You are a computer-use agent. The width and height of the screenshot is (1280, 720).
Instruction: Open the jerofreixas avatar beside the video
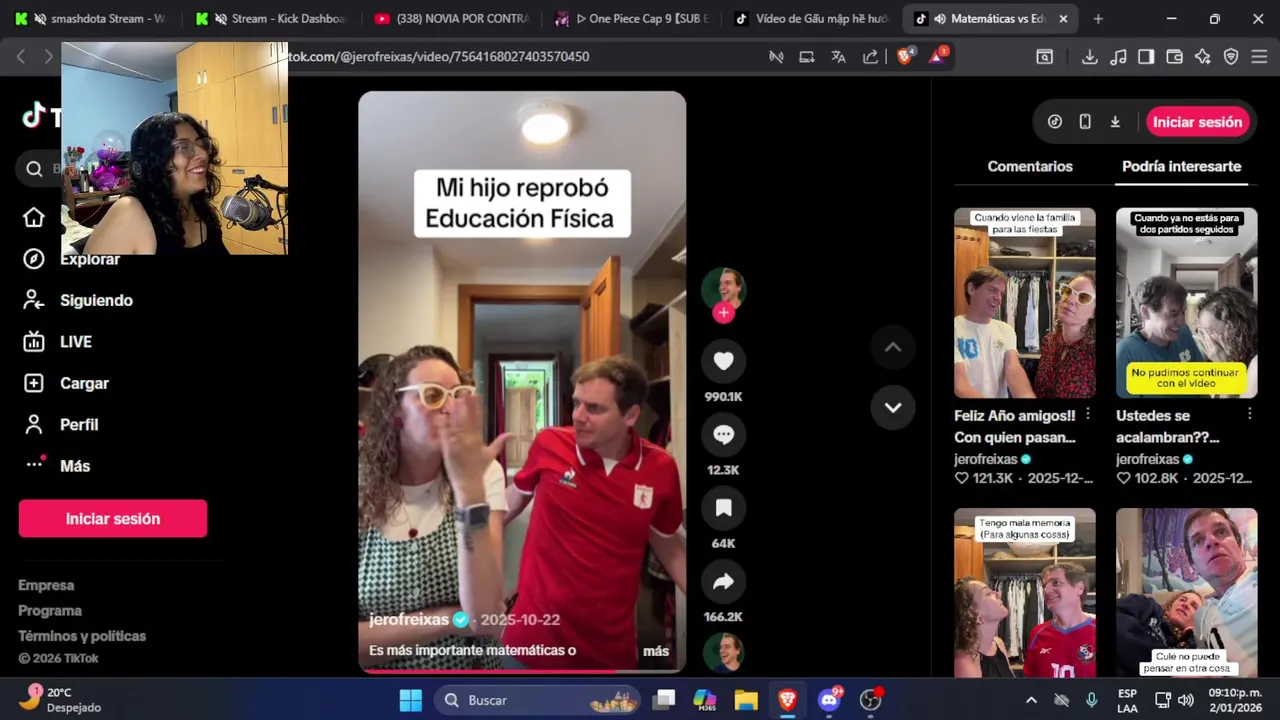click(723, 288)
